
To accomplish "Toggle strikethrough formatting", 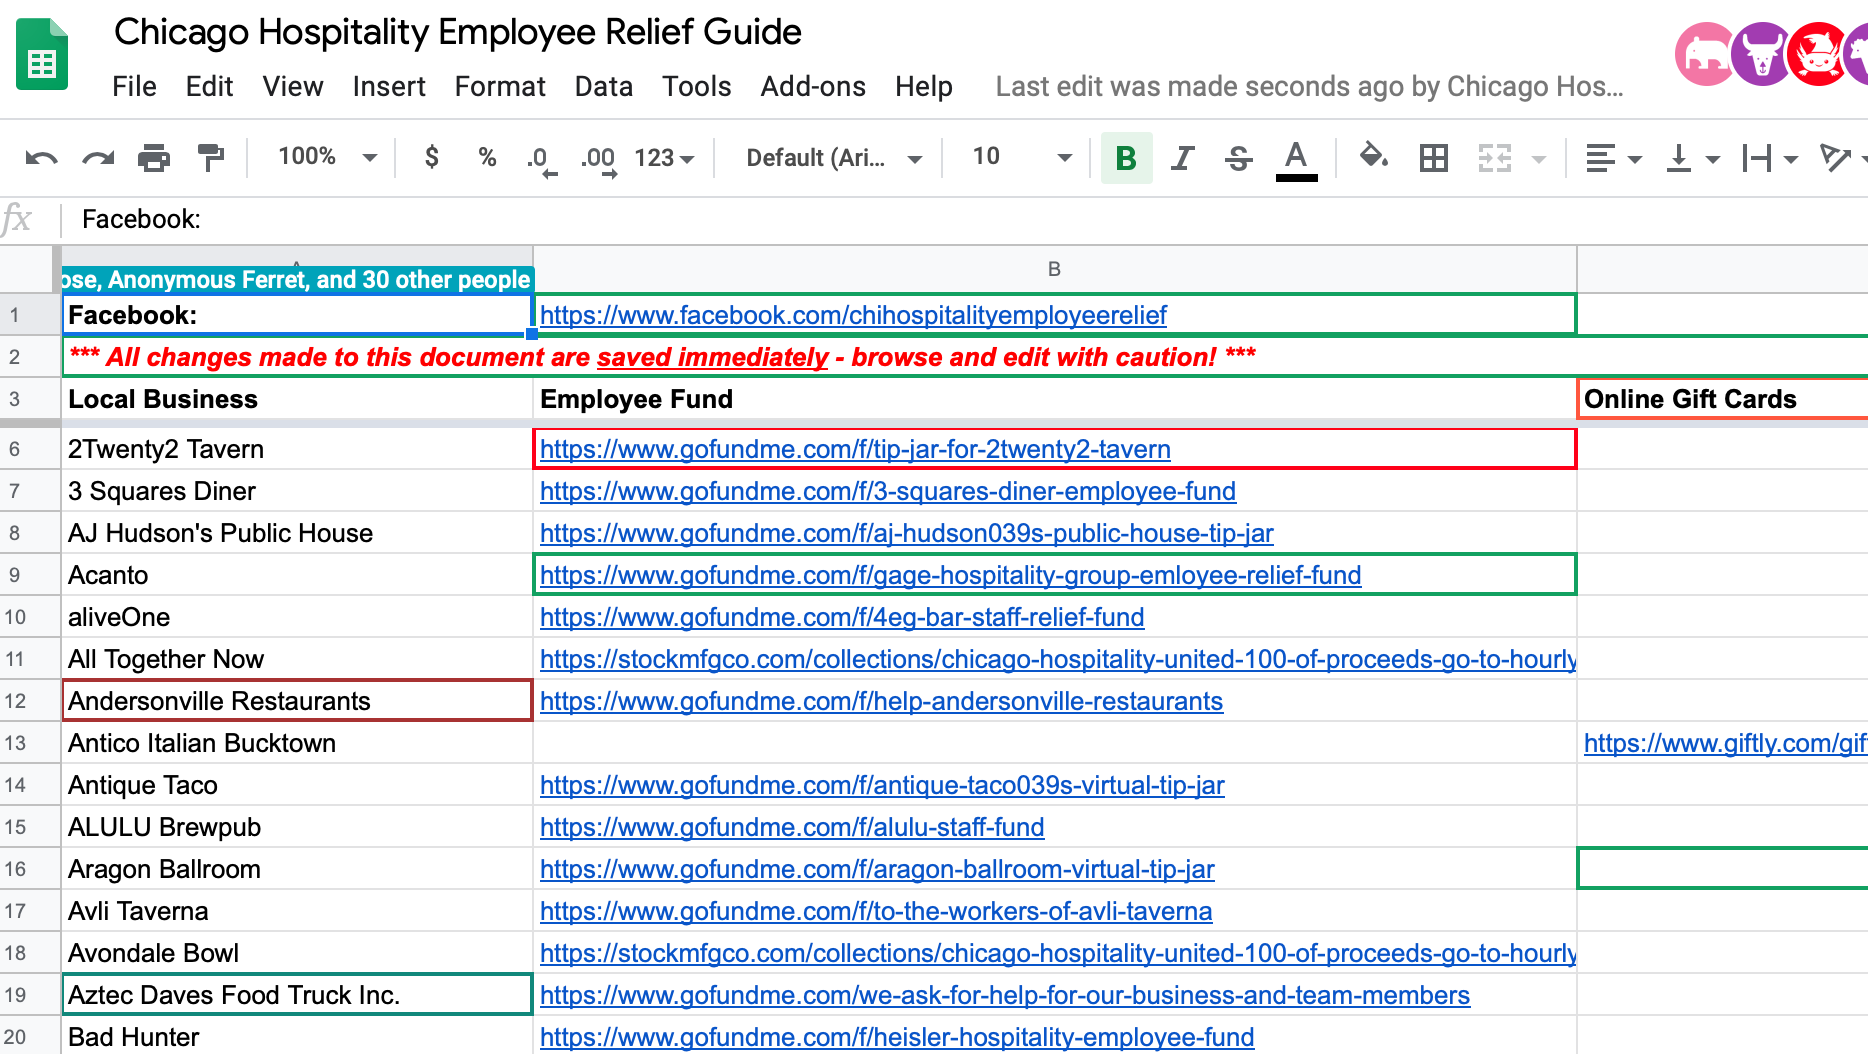I will (x=1238, y=158).
